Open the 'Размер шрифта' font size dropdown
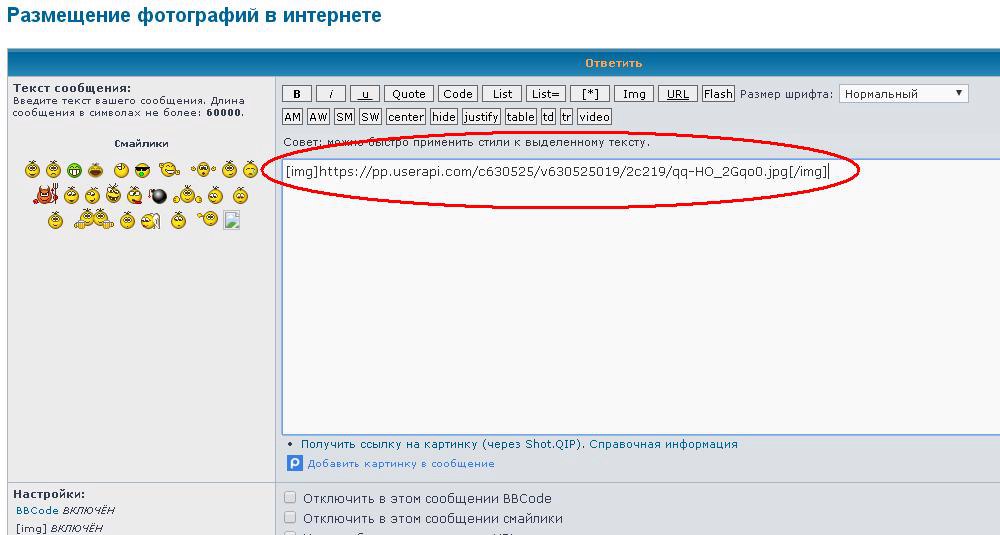This screenshot has width=1000, height=535. click(x=903, y=94)
